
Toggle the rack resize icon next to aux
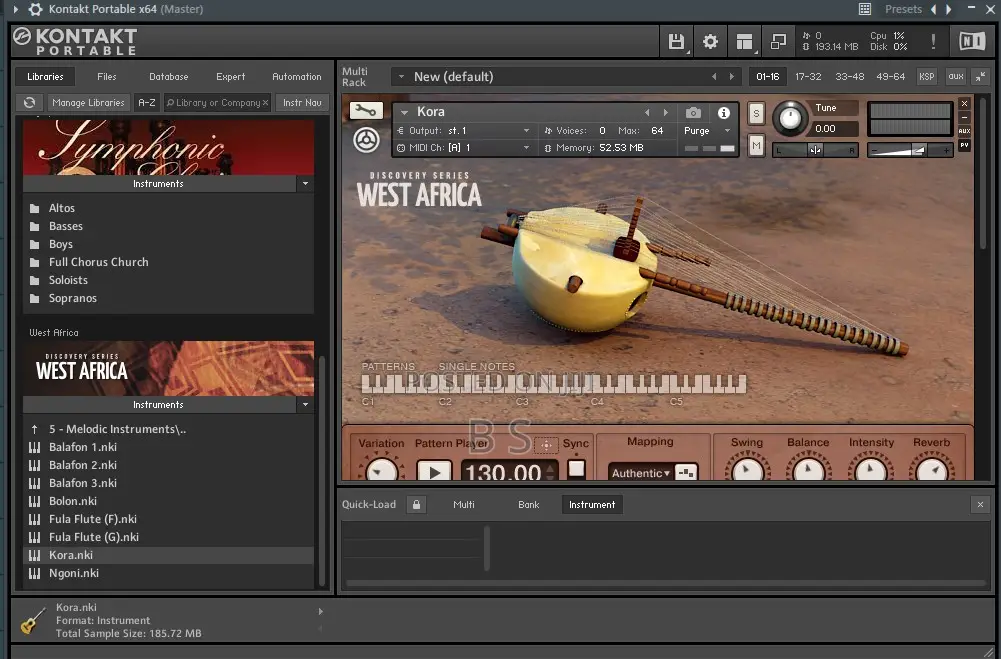pos(981,77)
